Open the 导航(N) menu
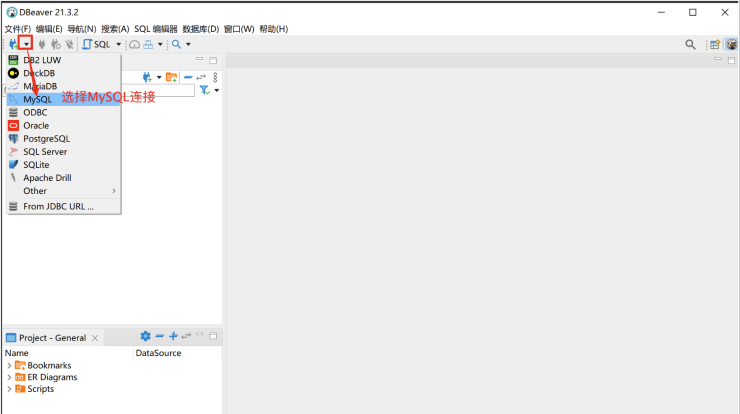 point(82,29)
